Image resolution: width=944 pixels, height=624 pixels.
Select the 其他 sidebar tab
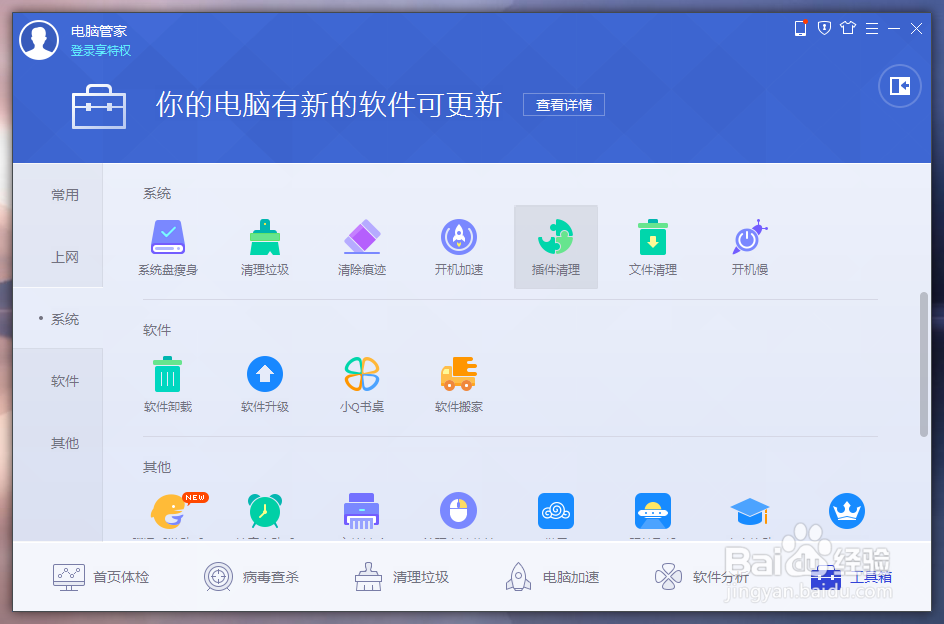pyautogui.click(x=58, y=443)
